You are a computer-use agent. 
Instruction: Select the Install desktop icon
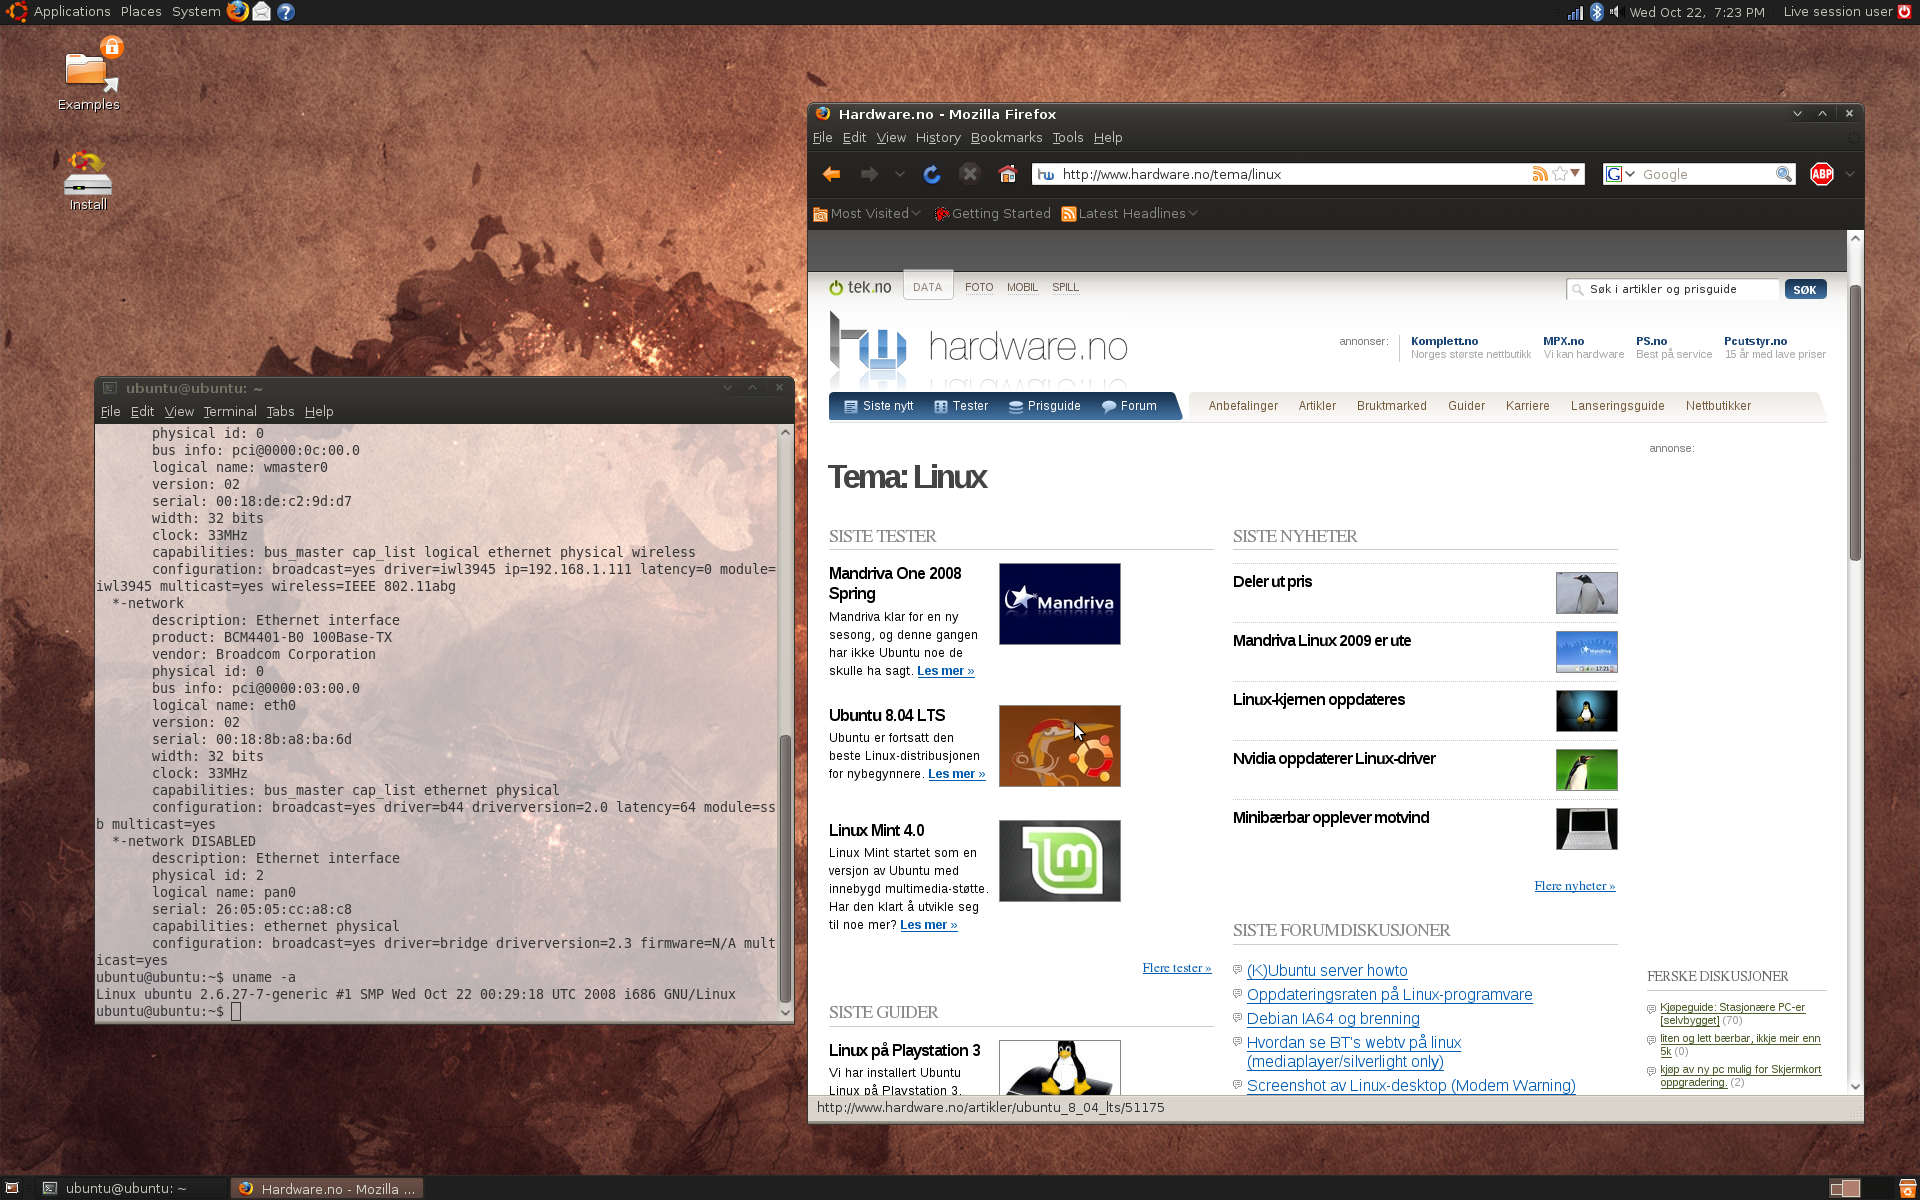[88, 181]
